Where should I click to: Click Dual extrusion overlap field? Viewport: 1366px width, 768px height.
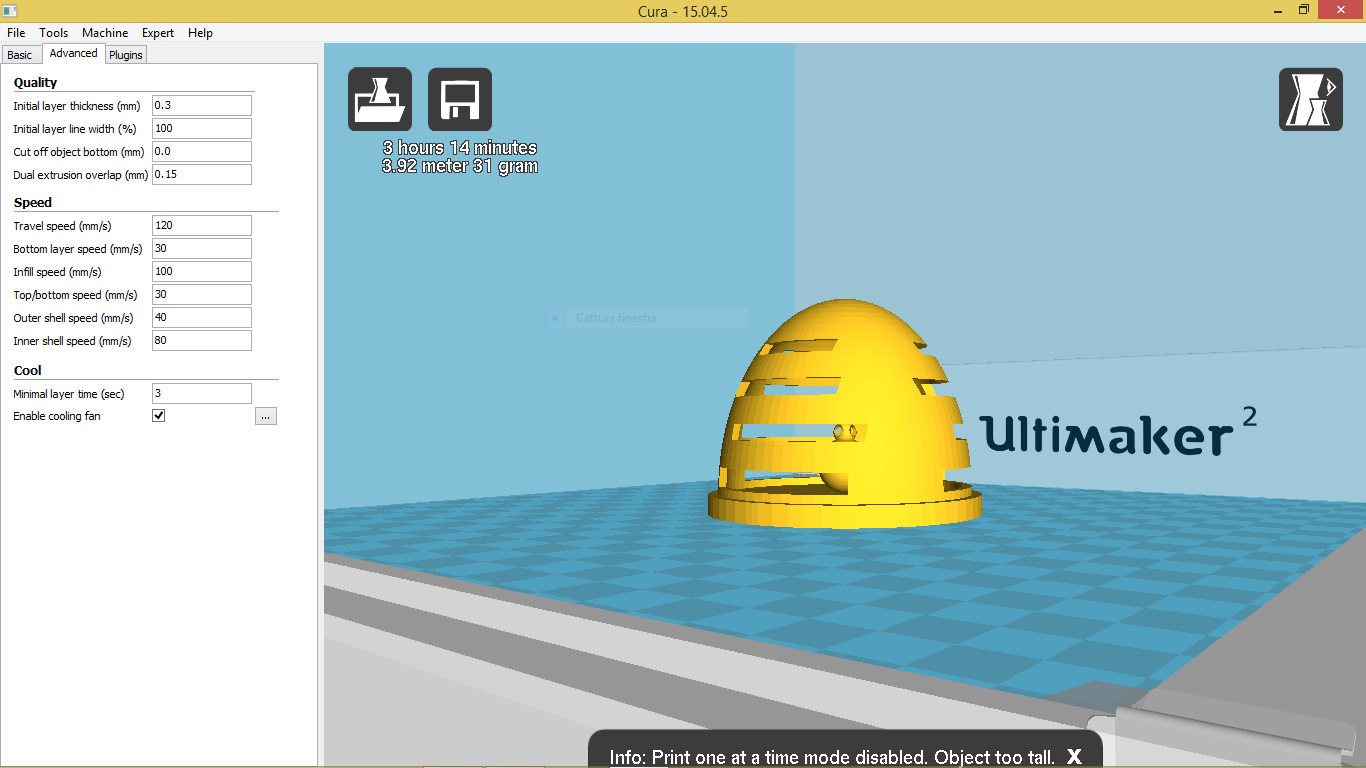[202, 175]
